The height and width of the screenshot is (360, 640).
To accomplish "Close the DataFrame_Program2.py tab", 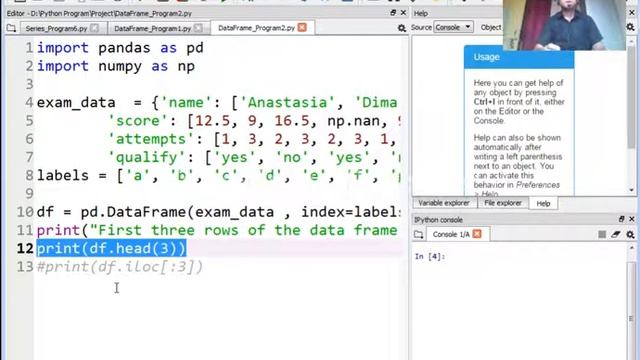I will 302,27.
